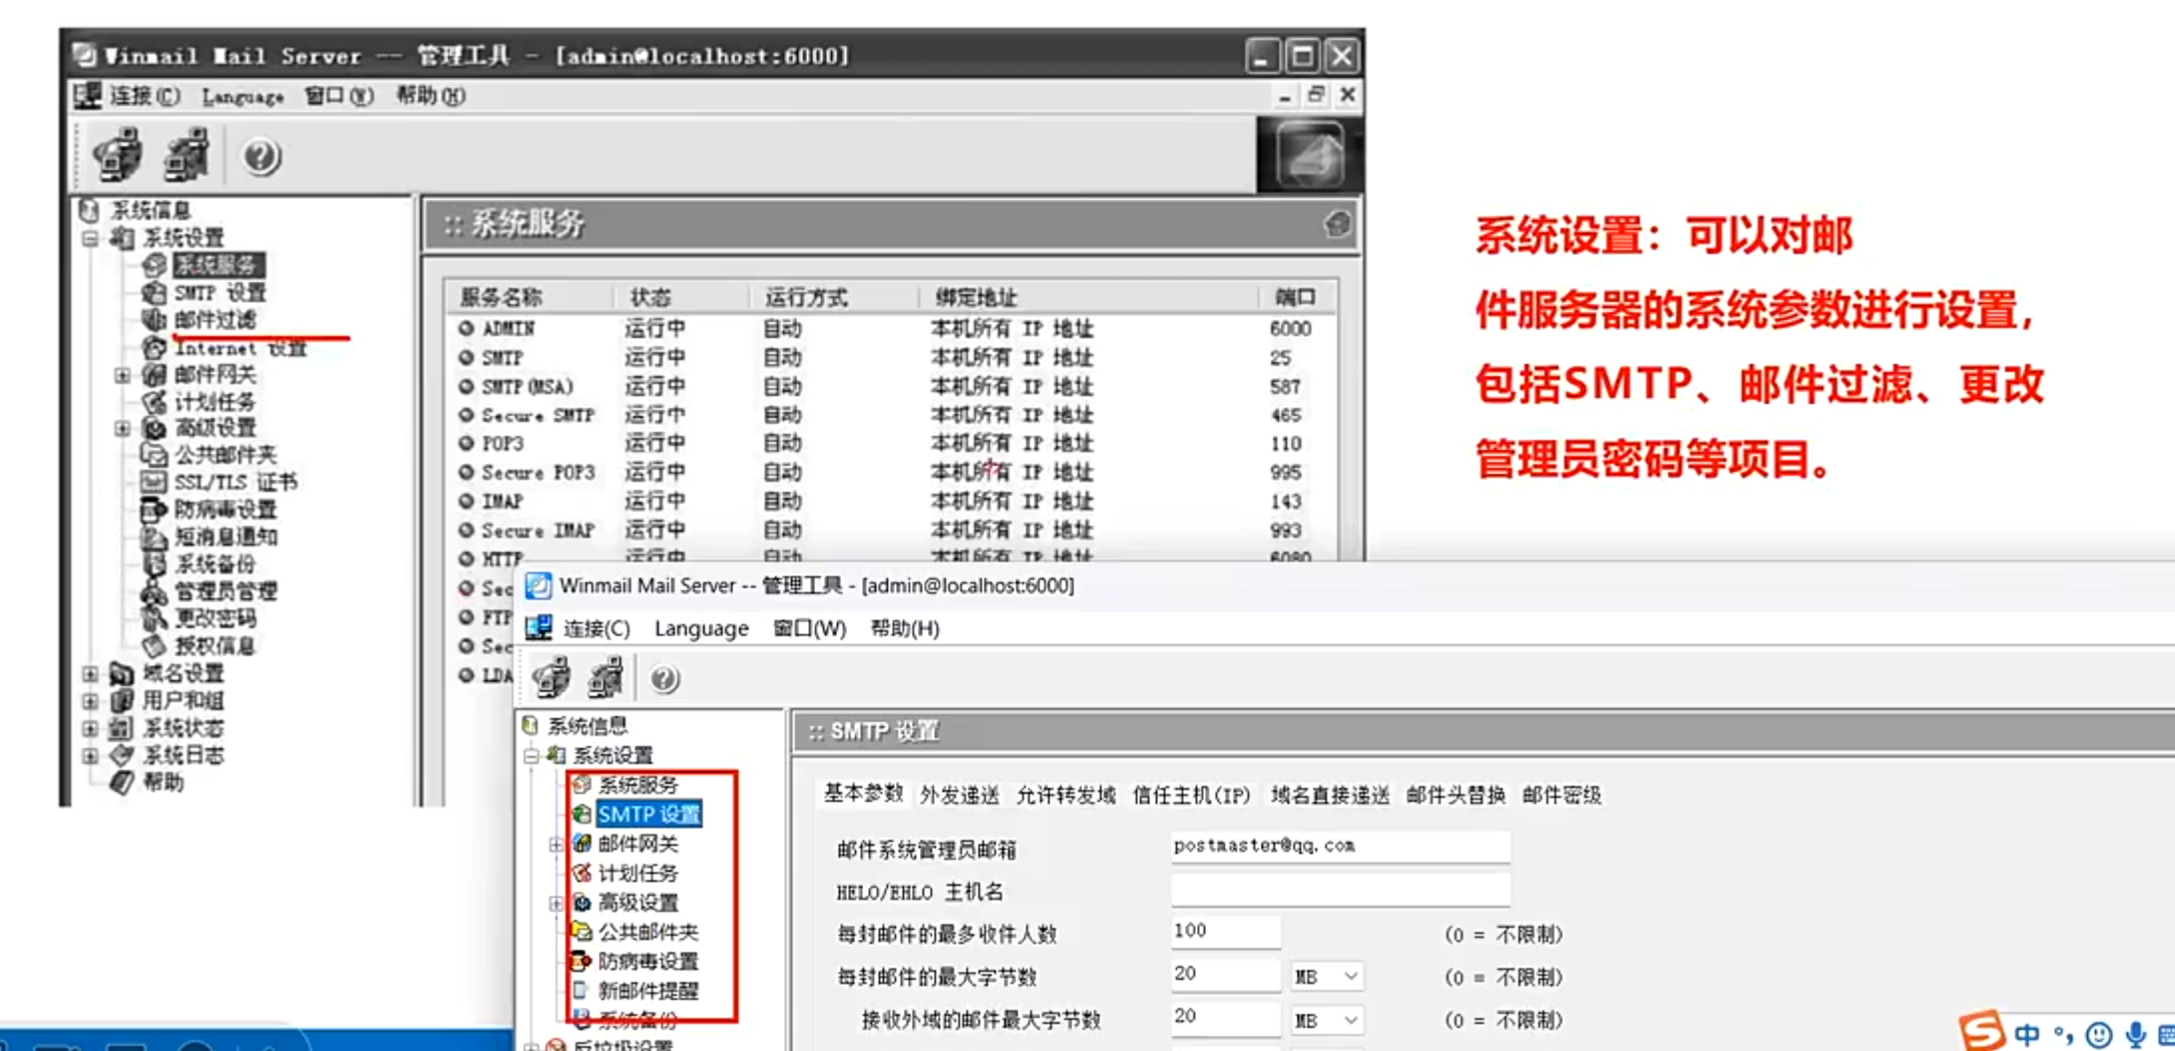Viewport: 2175px width, 1051px height.
Task: Open Language menu in the back window
Action: (243, 96)
